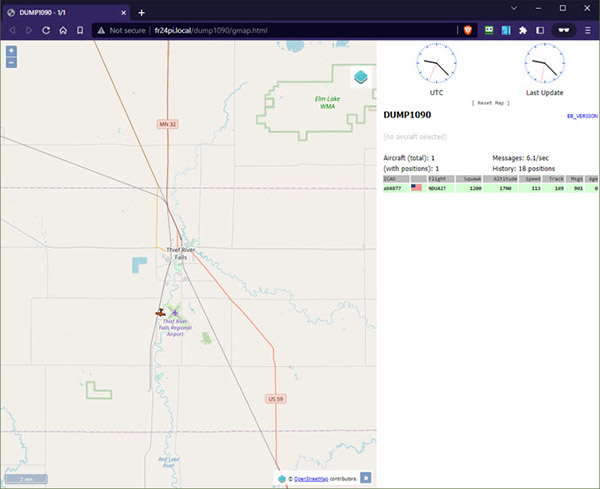Click the Brave Shields icon
600x489 pixels.
pos(468,30)
